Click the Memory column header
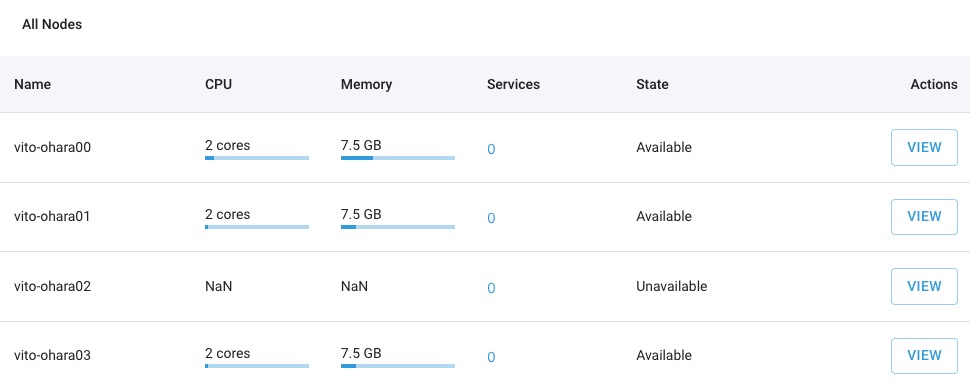Image resolution: width=970 pixels, height=384 pixels. point(366,84)
